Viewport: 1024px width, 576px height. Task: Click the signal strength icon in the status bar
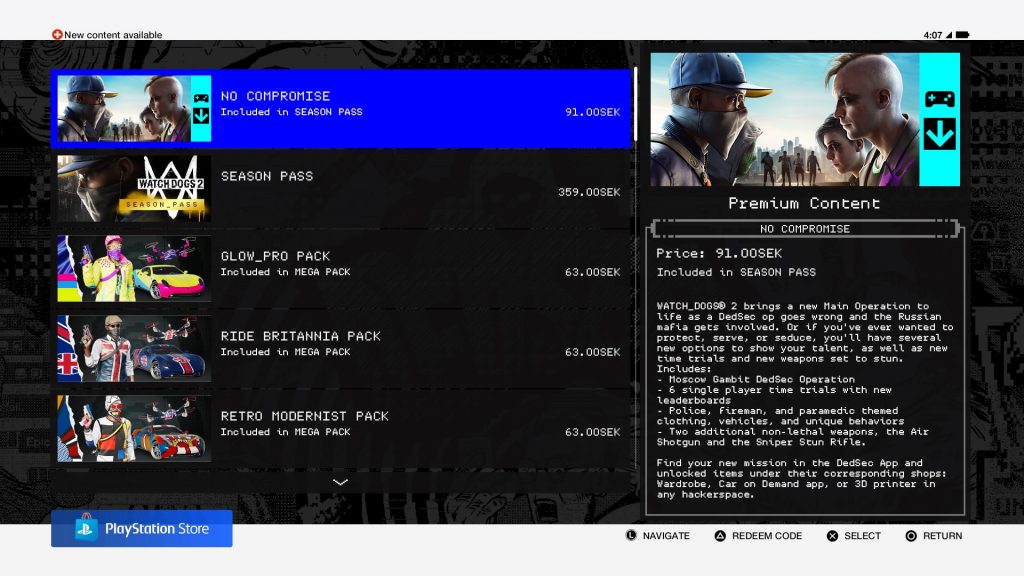(949, 35)
